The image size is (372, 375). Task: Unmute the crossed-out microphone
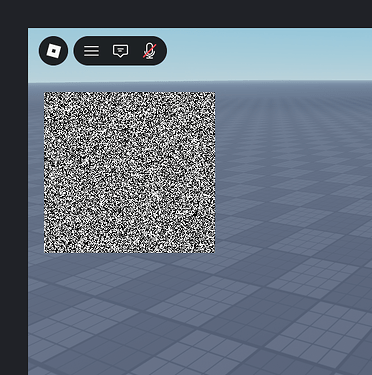150,51
